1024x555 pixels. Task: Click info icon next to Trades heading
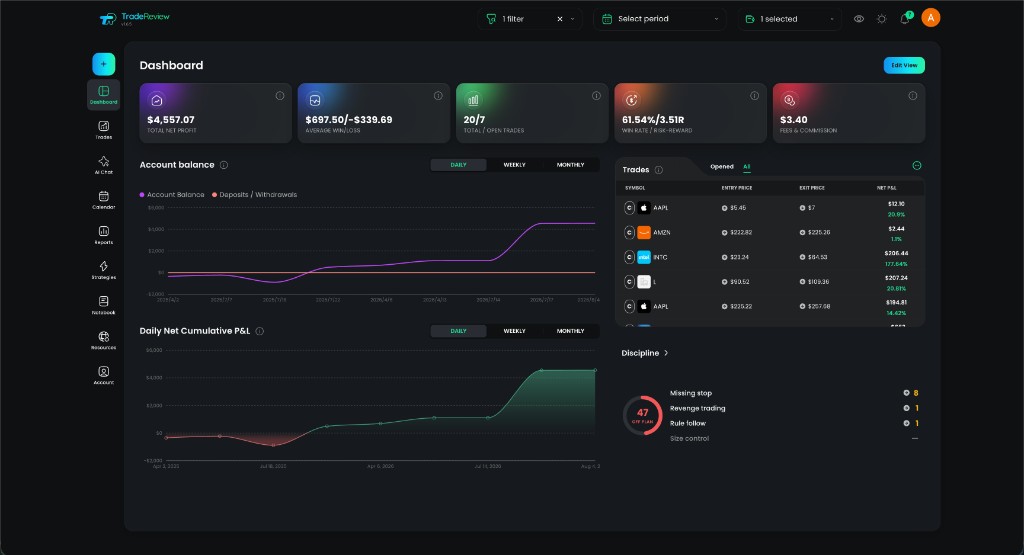(x=659, y=170)
